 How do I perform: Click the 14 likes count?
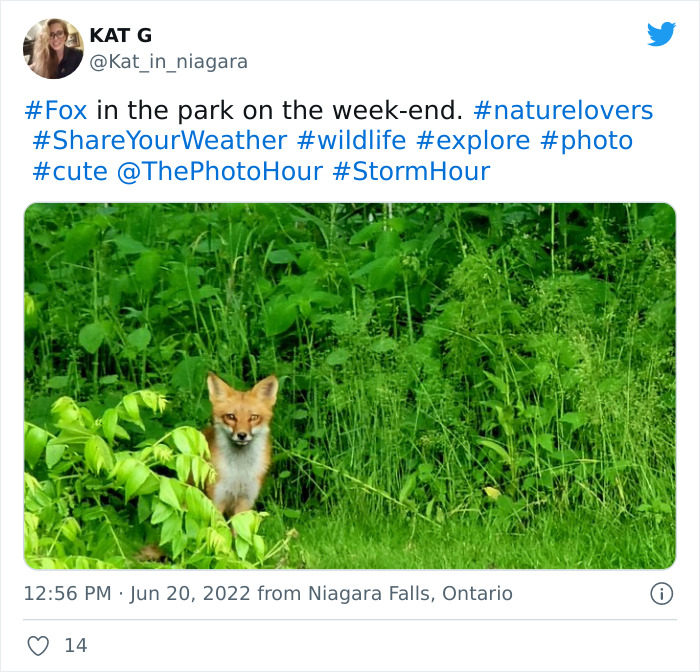point(76,646)
